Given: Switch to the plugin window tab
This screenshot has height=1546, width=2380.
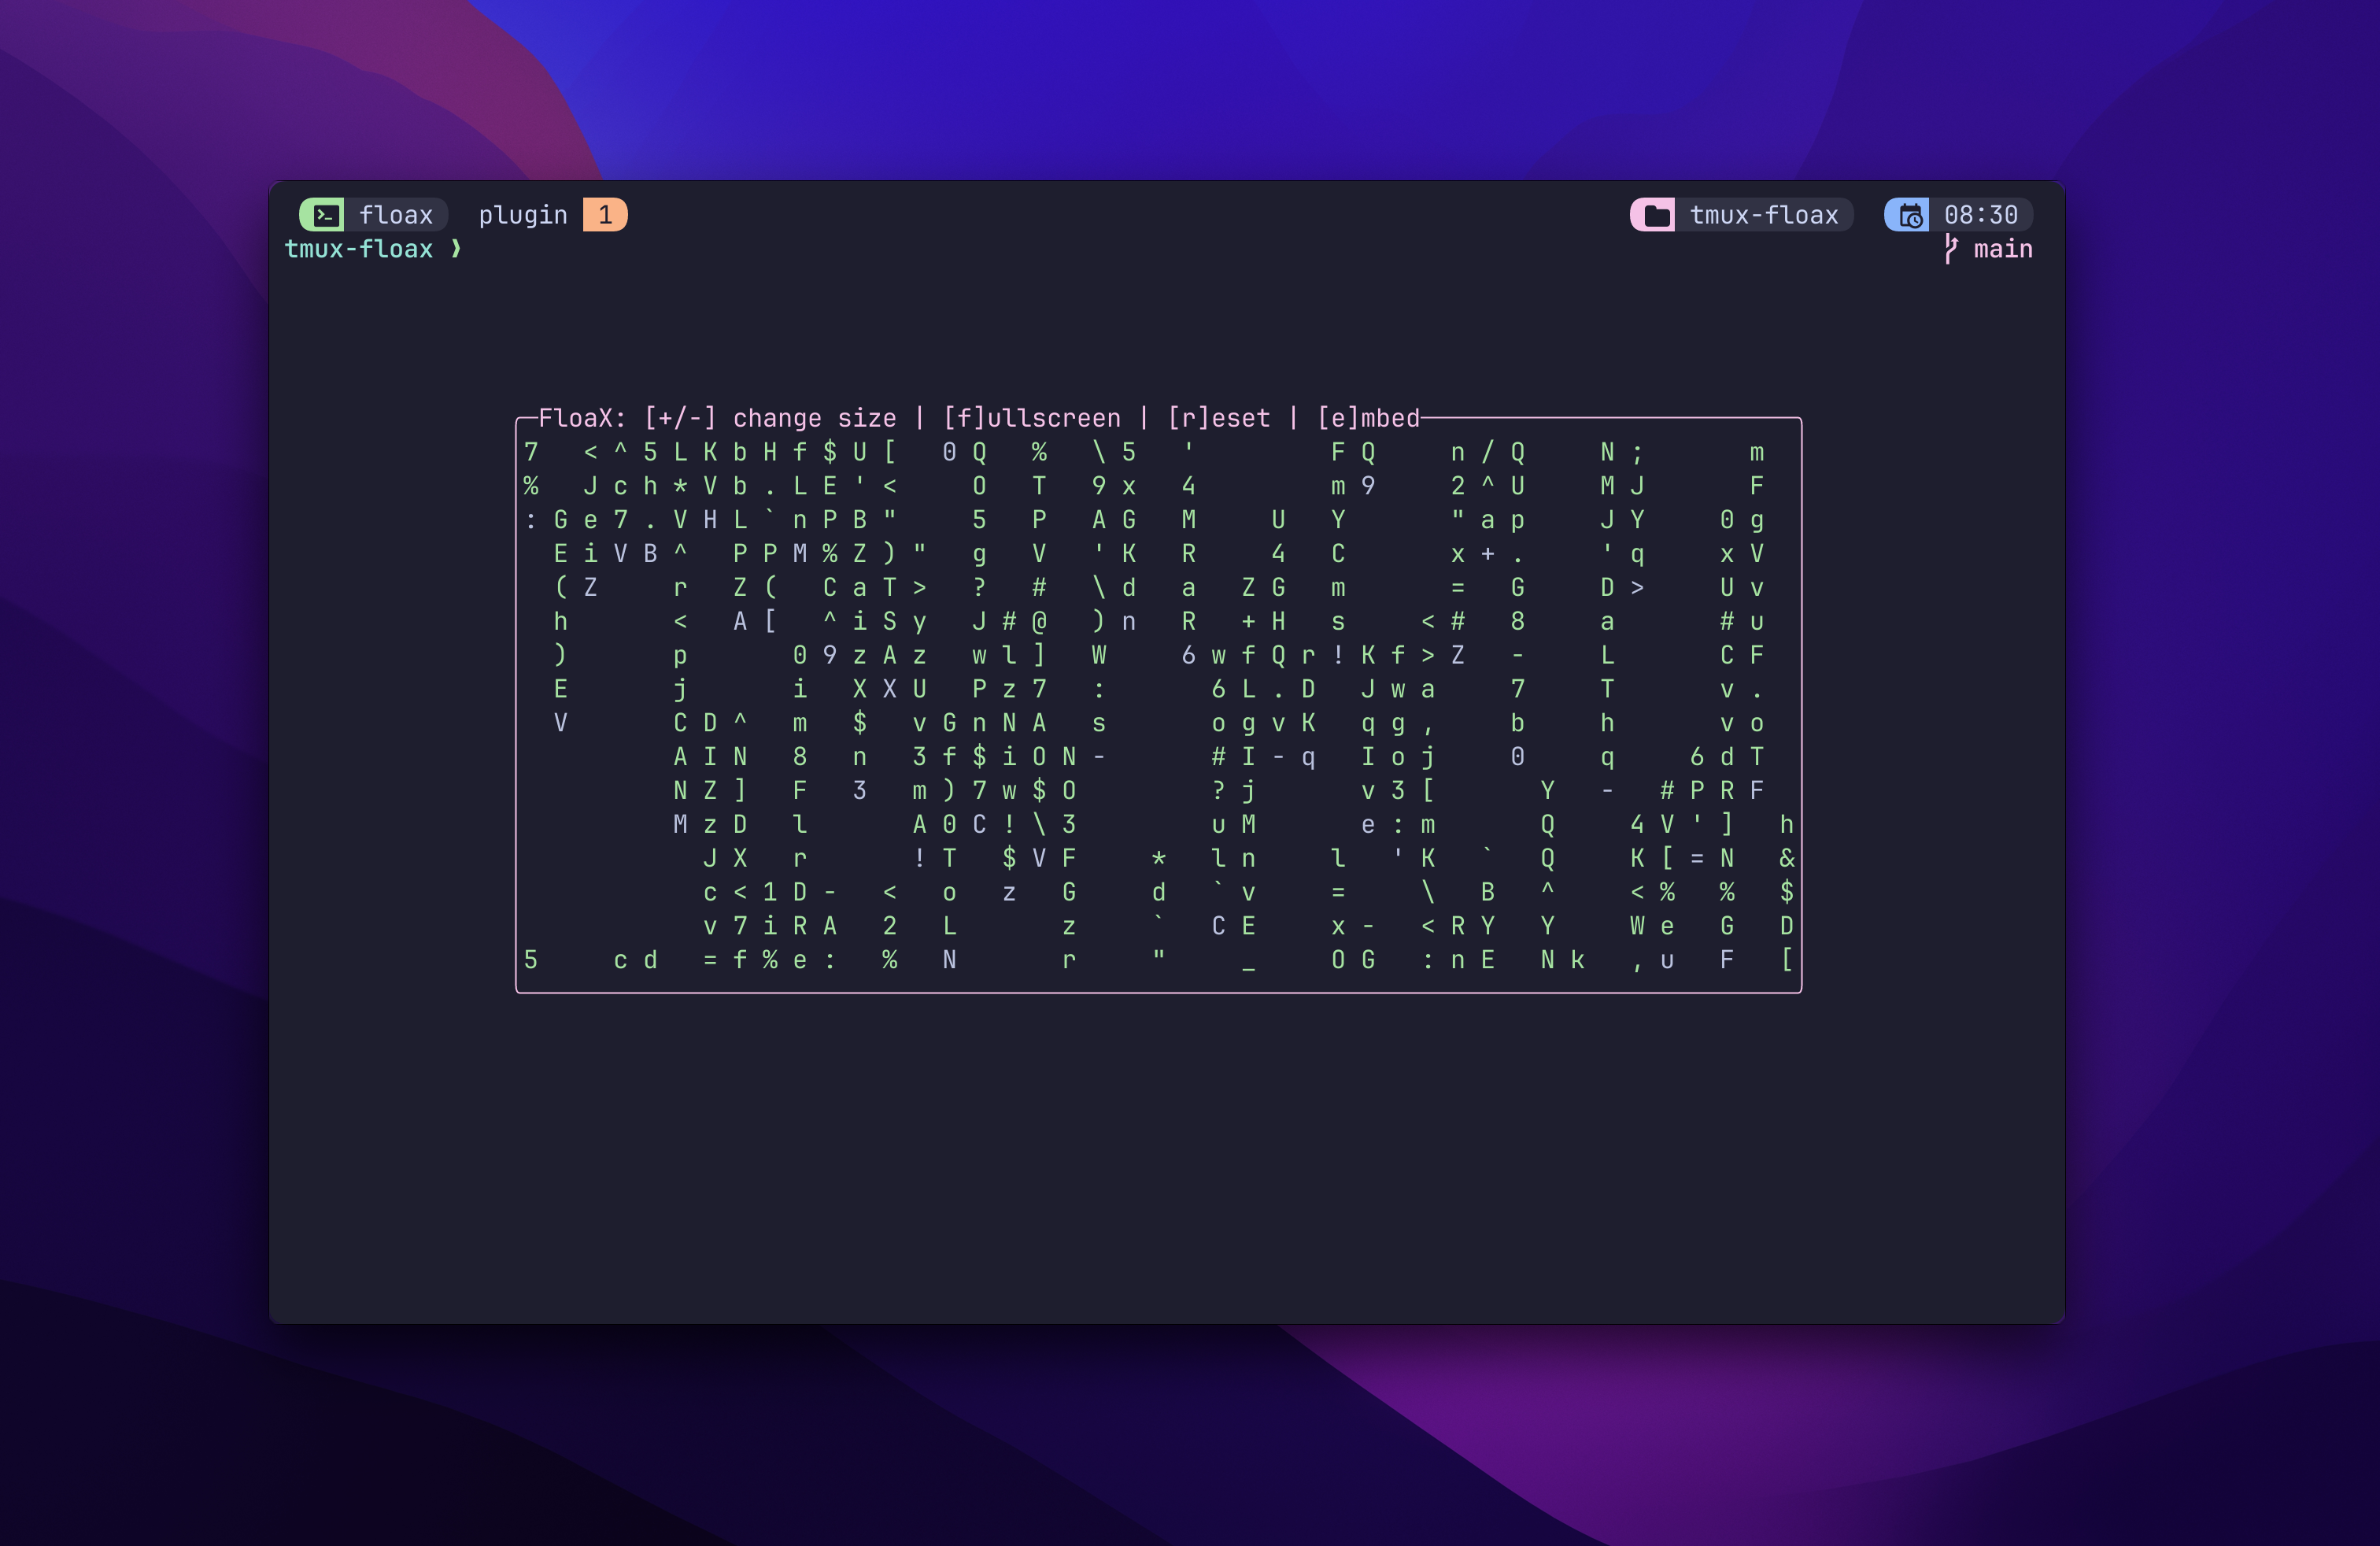Looking at the screenshot, I should click(x=523, y=215).
